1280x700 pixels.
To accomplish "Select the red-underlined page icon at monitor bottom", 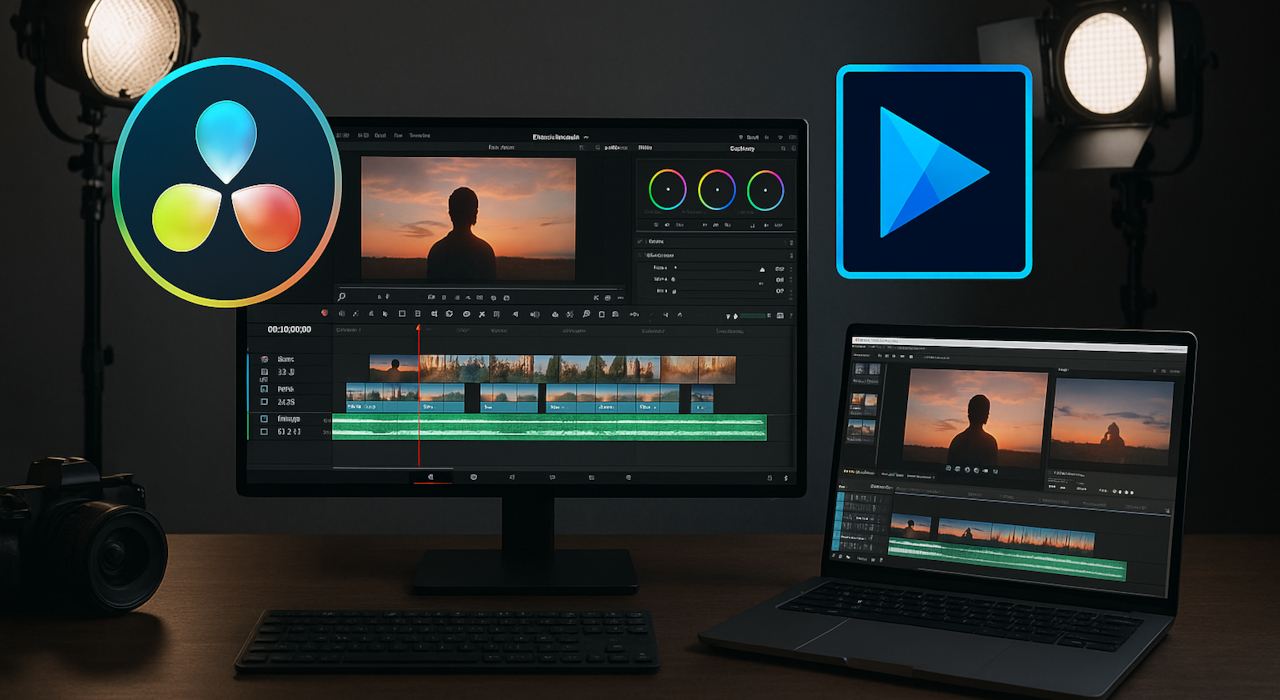I will [431, 478].
